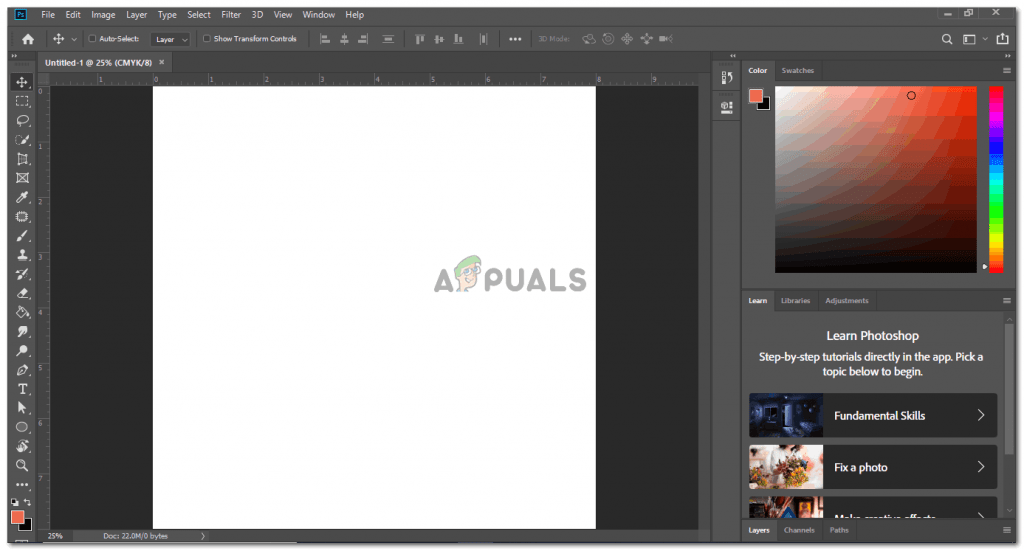Go to the Home screen icon
Viewport: 1024px width, 551px height.
[27, 39]
